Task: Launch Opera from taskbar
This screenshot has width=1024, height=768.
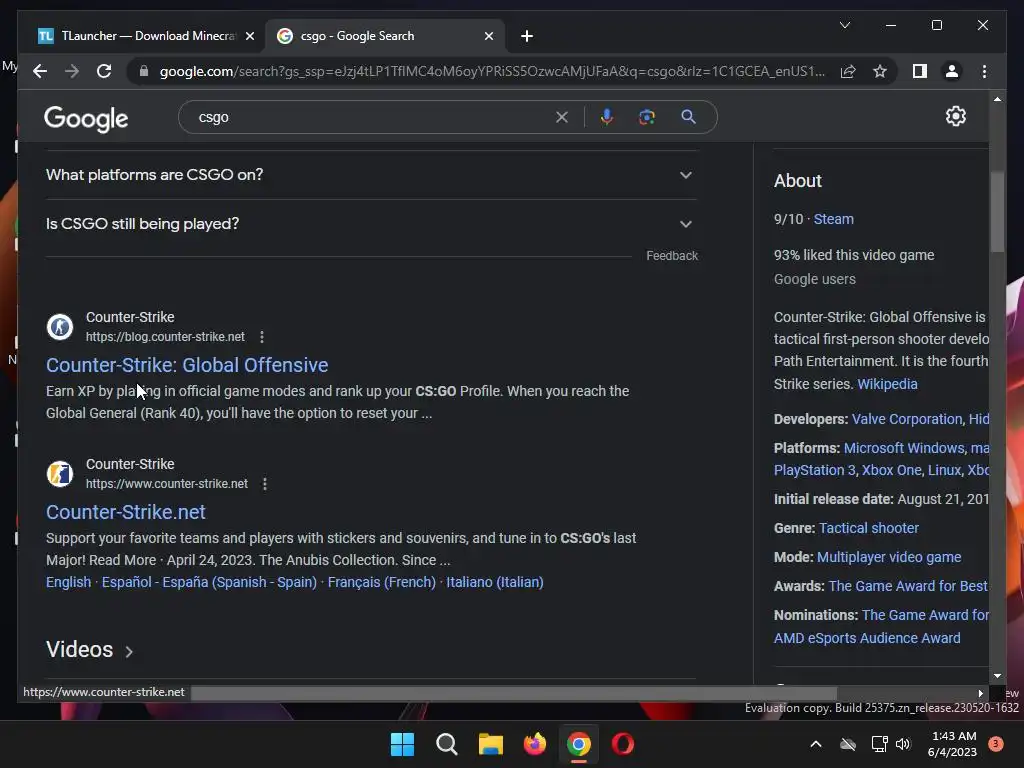Action: [x=622, y=744]
